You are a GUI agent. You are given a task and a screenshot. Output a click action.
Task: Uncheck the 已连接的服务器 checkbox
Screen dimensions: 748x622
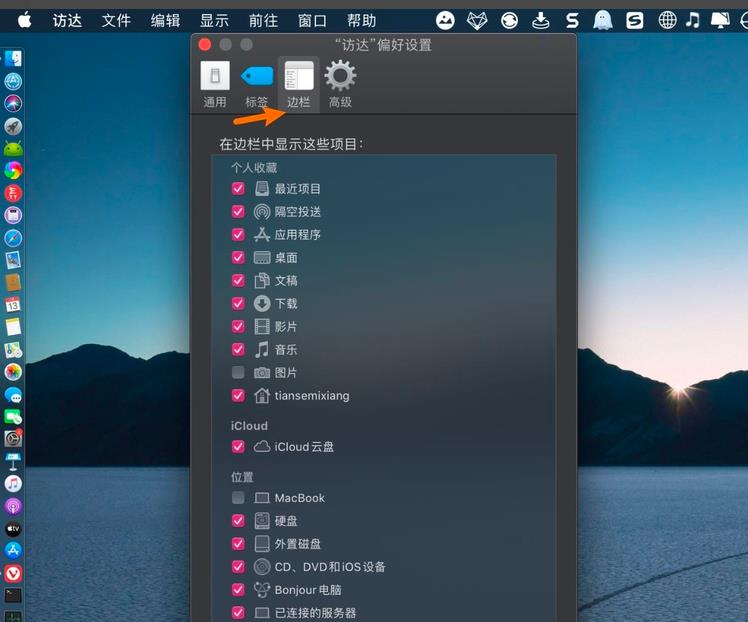pyautogui.click(x=238, y=612)
